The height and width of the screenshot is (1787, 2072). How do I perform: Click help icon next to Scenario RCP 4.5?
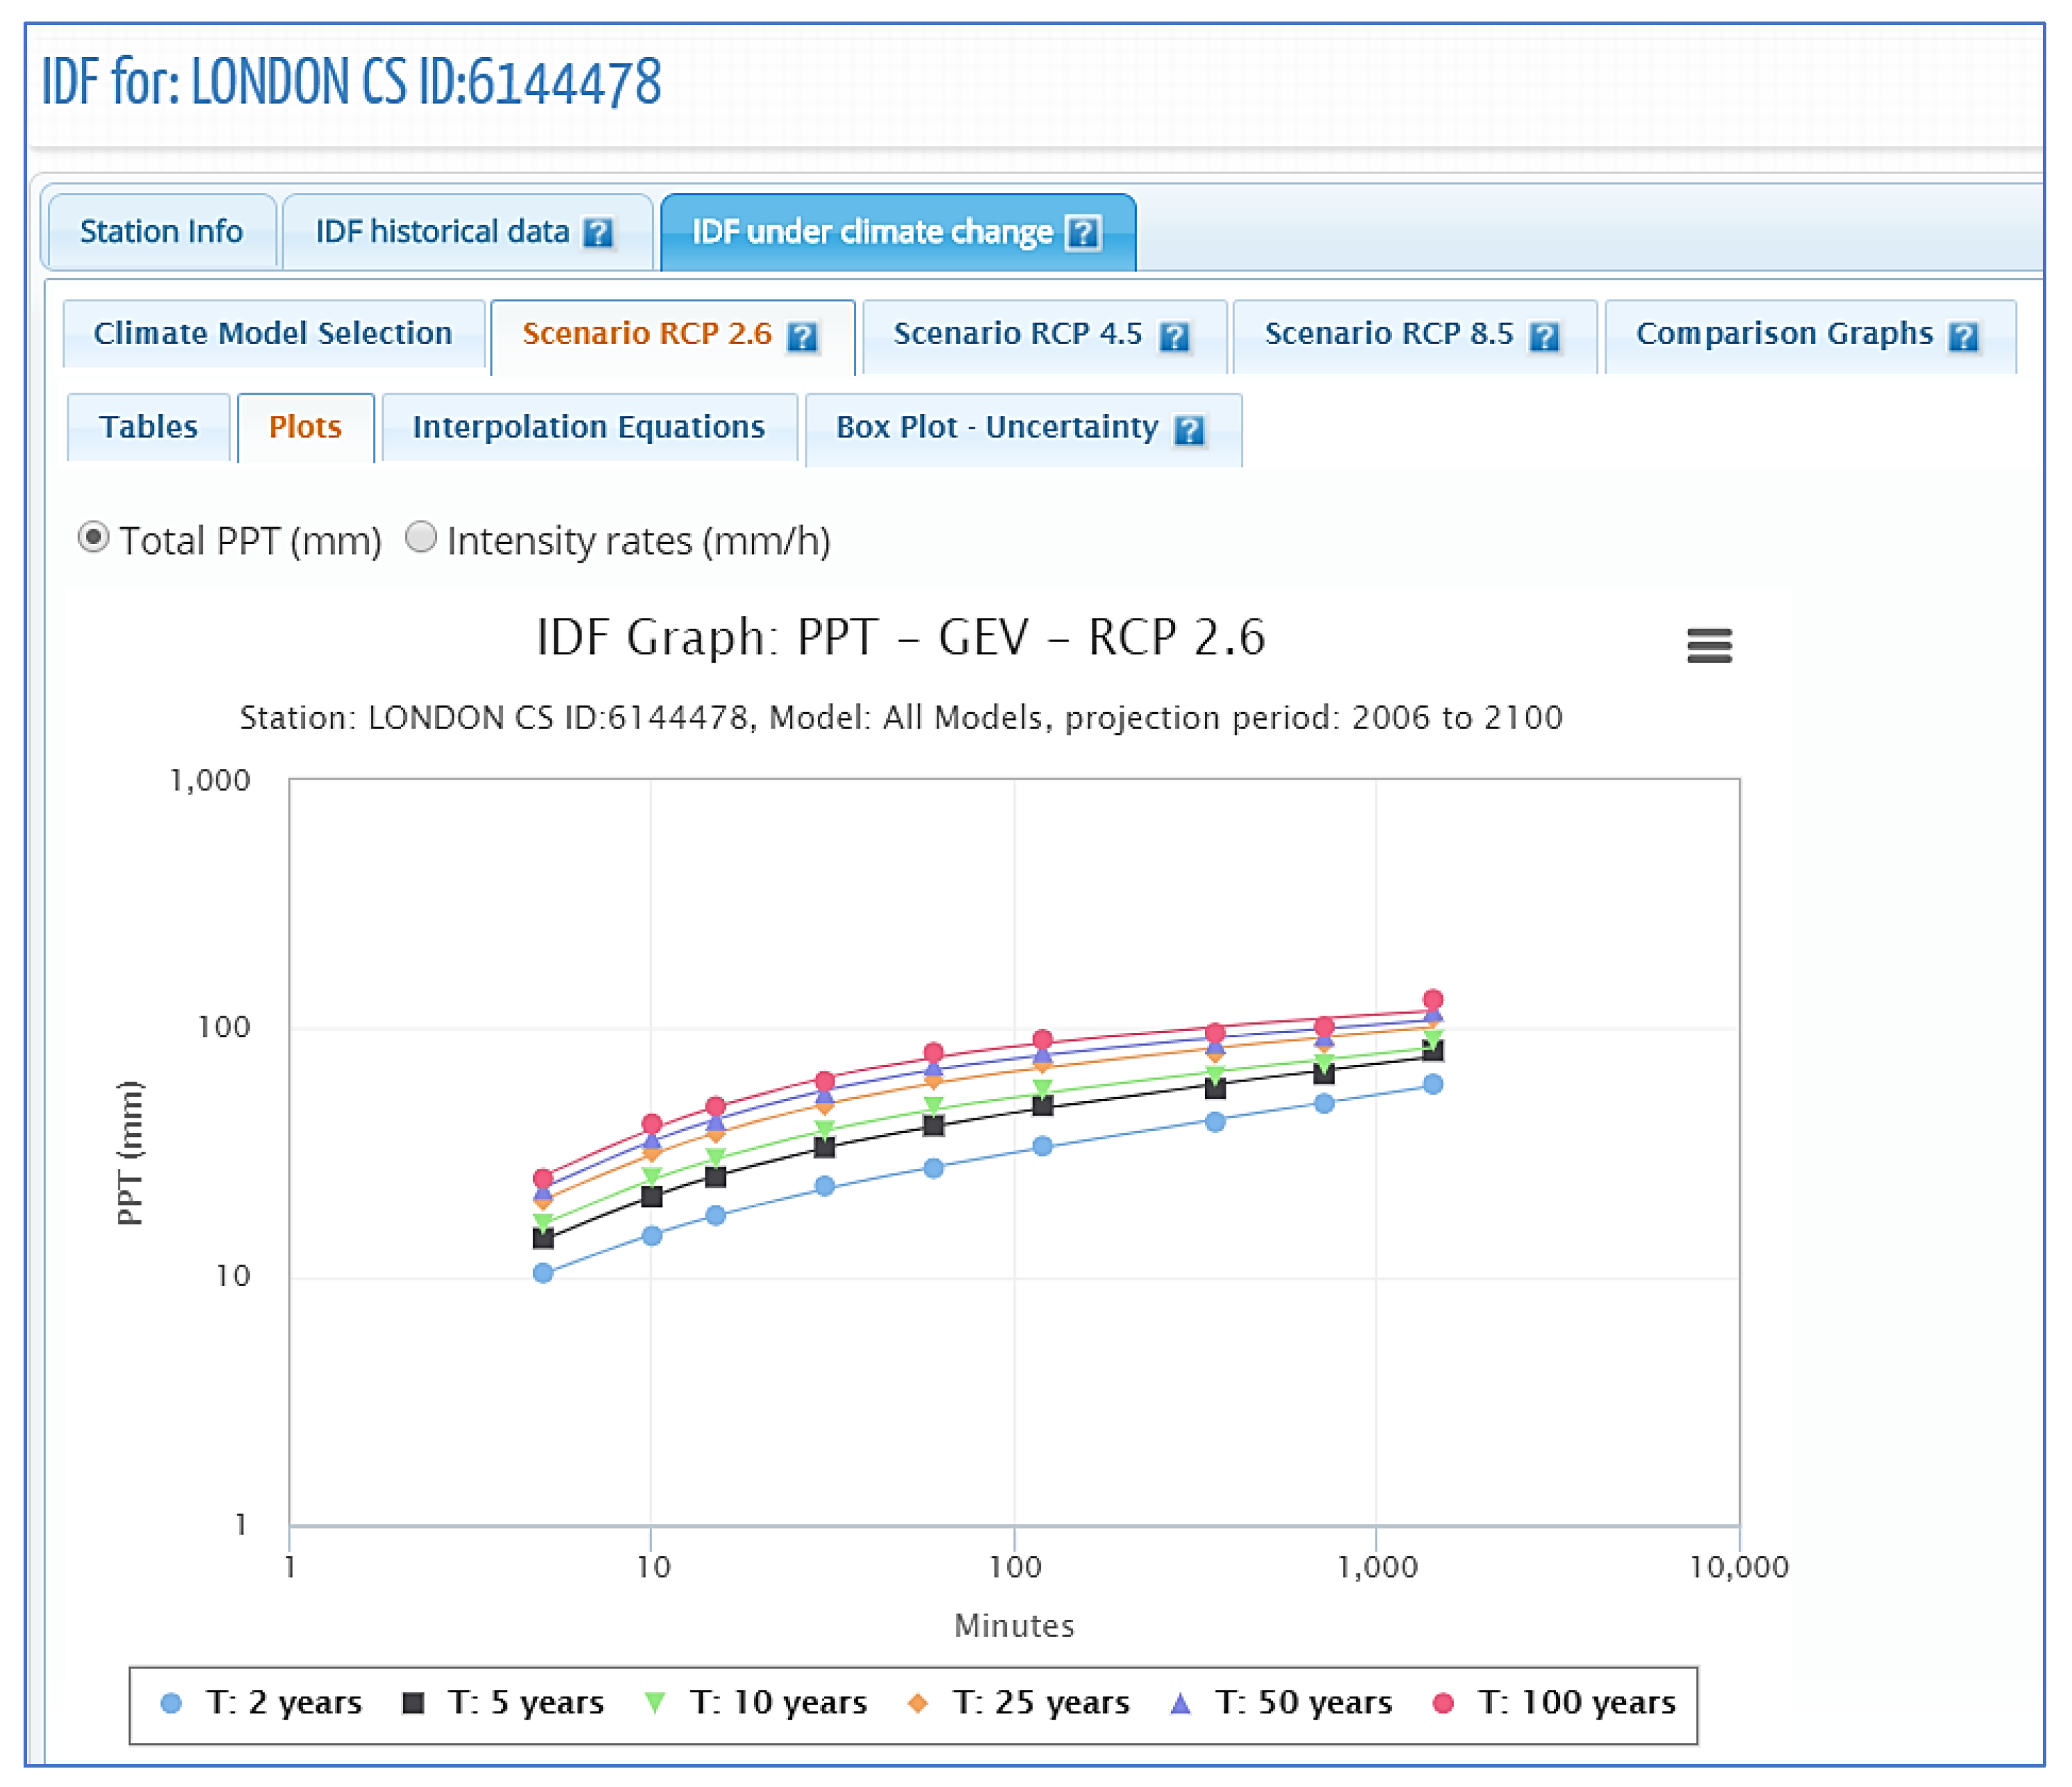coord(1174,336)
